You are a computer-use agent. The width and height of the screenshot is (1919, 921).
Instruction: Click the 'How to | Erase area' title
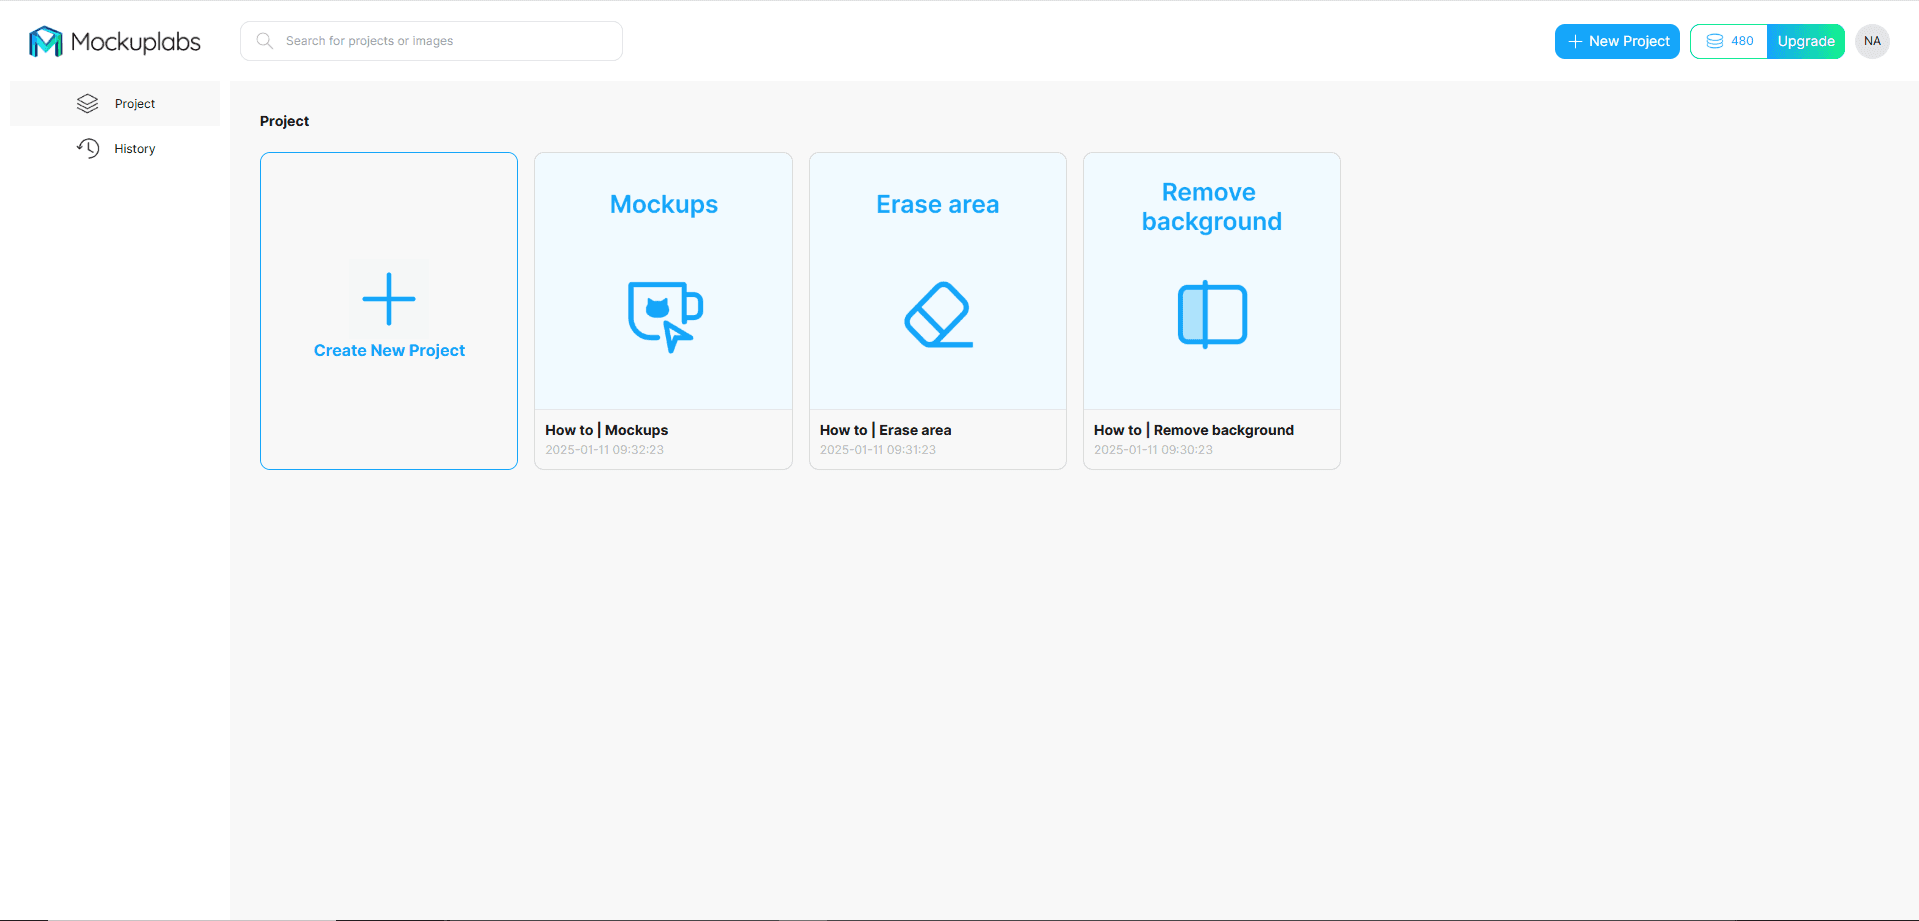[885, 430]
